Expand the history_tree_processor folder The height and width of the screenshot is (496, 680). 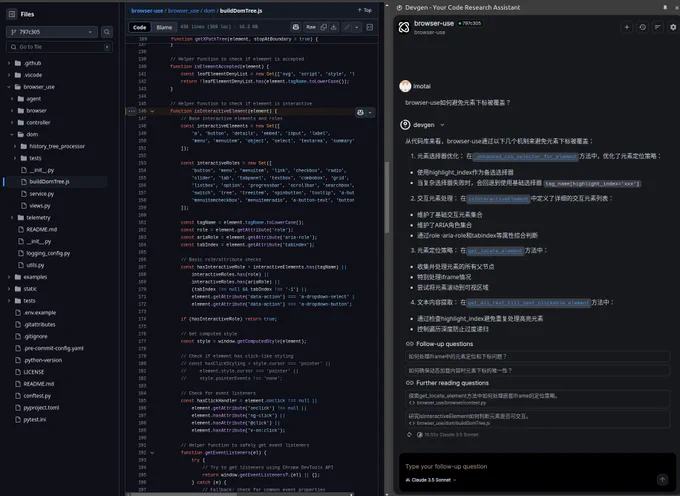click(15, 146)
